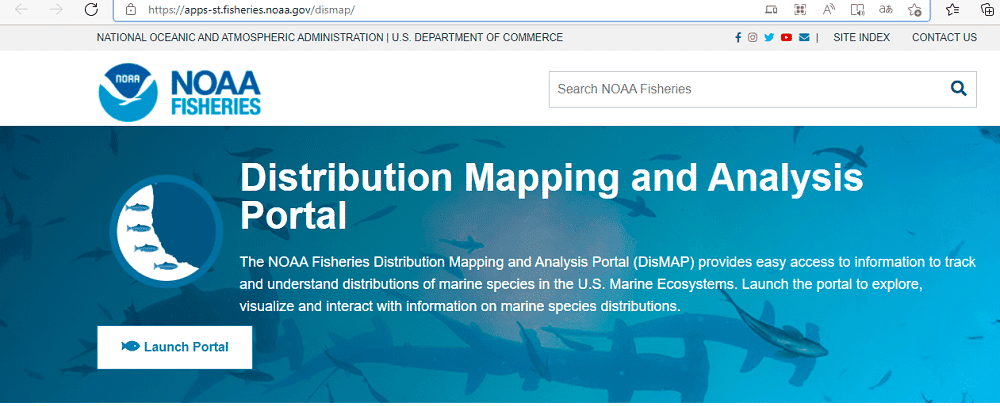Click the email envelope icon

[x=804, y=38]
